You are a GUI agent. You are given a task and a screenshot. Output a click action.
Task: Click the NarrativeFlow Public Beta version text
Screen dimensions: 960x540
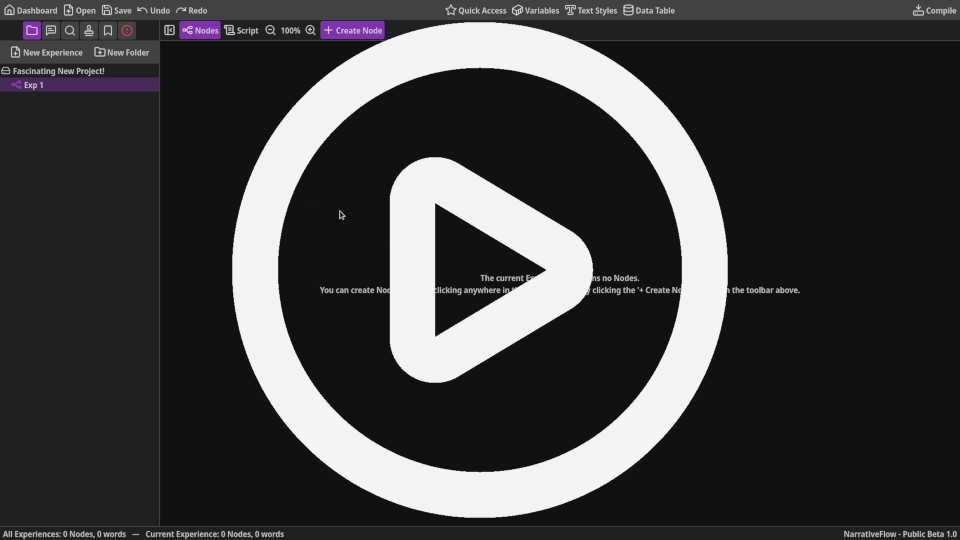[x=899, y=534]
